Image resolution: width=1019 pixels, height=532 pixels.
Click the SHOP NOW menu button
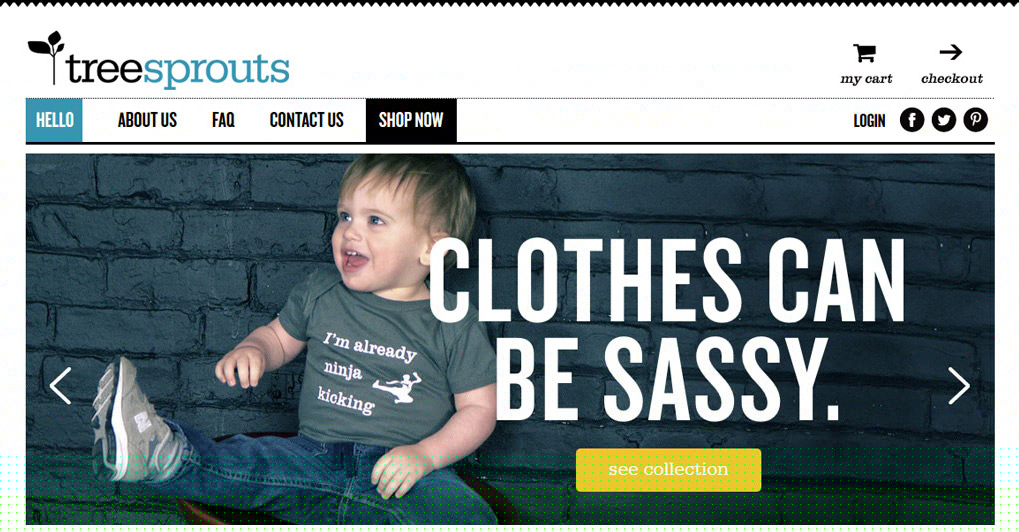[x=411, y=120]
